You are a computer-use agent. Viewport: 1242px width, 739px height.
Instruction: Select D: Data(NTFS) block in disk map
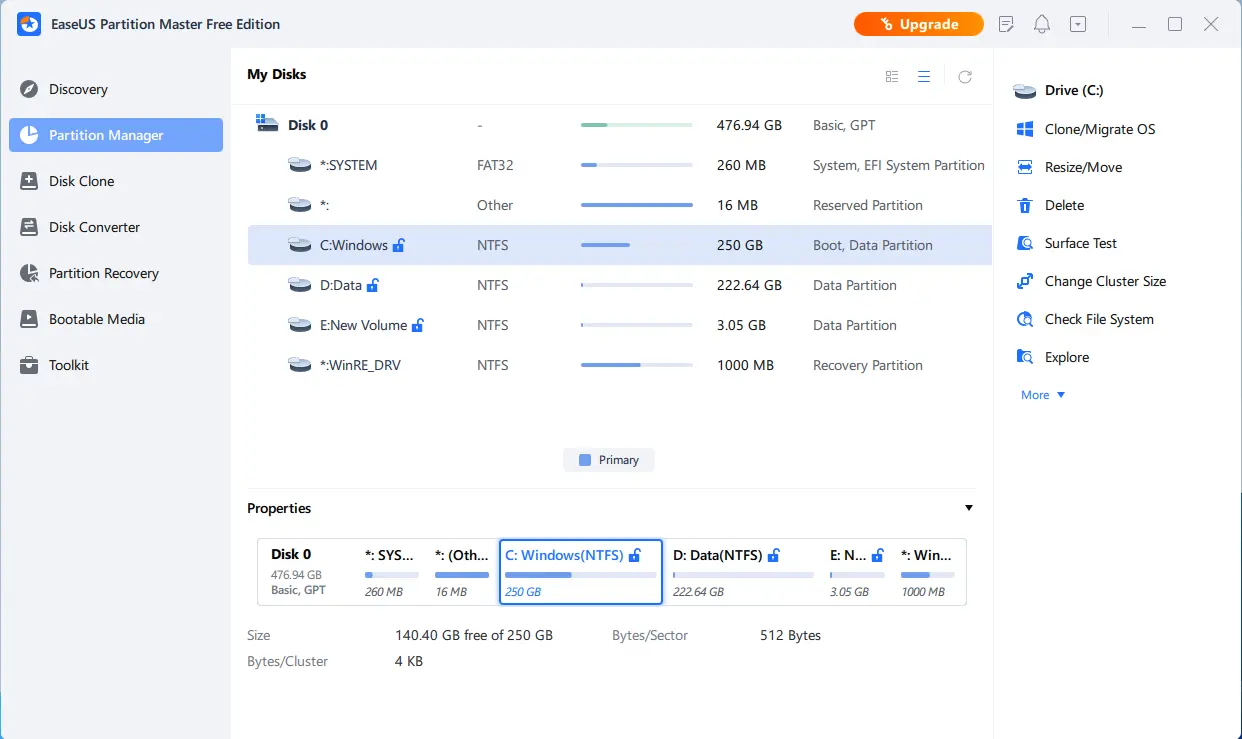(743, 572)
